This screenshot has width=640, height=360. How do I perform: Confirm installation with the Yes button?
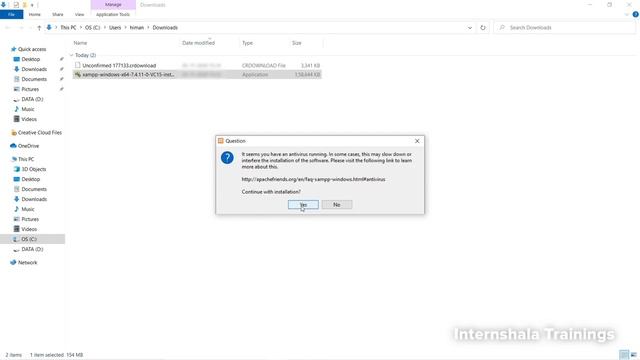pos(303,204)
